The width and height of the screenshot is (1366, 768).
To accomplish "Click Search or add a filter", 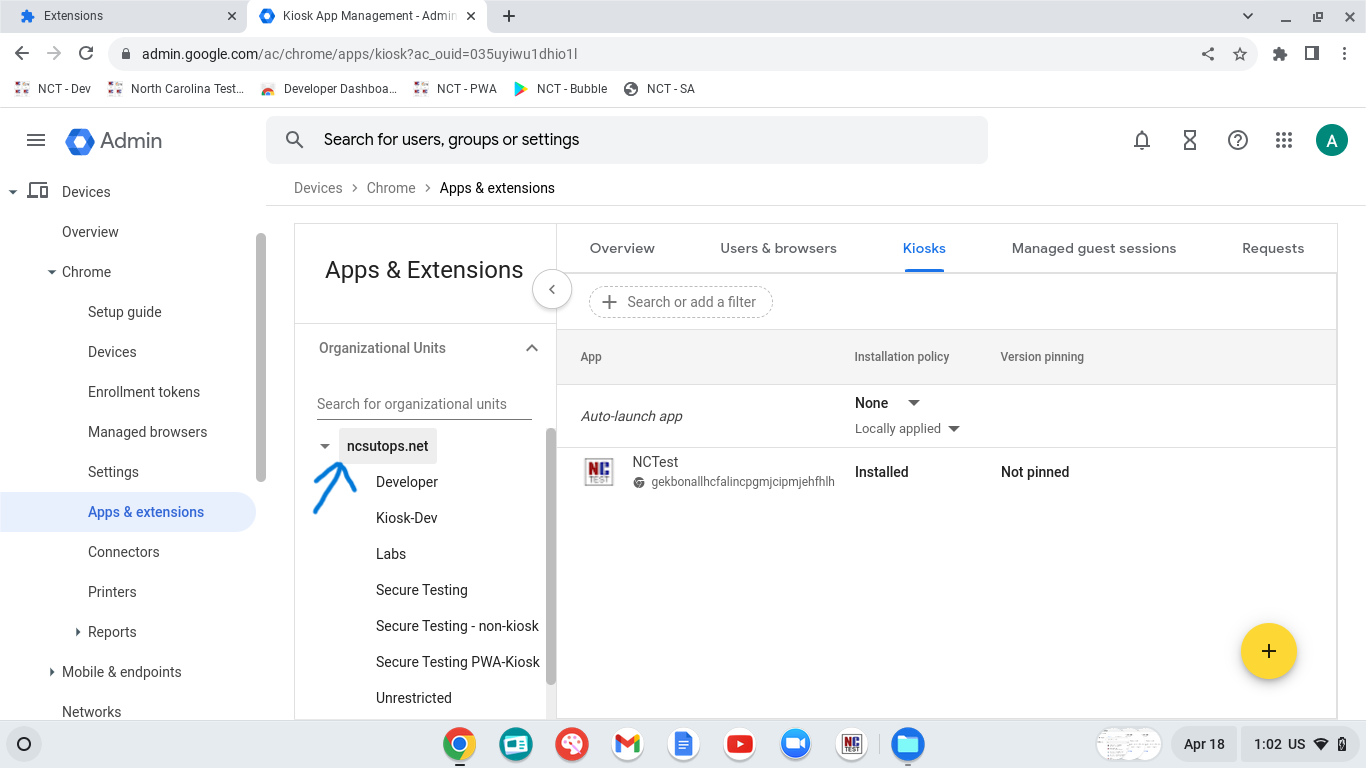I will [681, 302].
